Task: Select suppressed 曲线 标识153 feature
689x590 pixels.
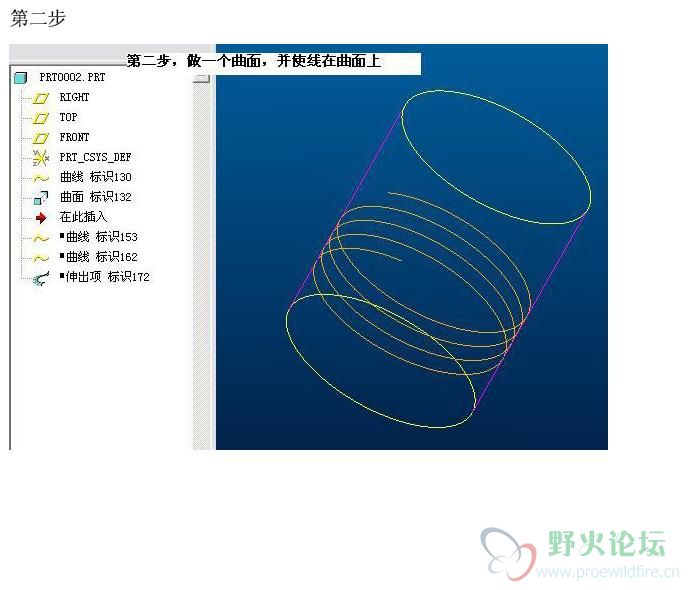Action: pyautogui.click(x=99, y=237)
